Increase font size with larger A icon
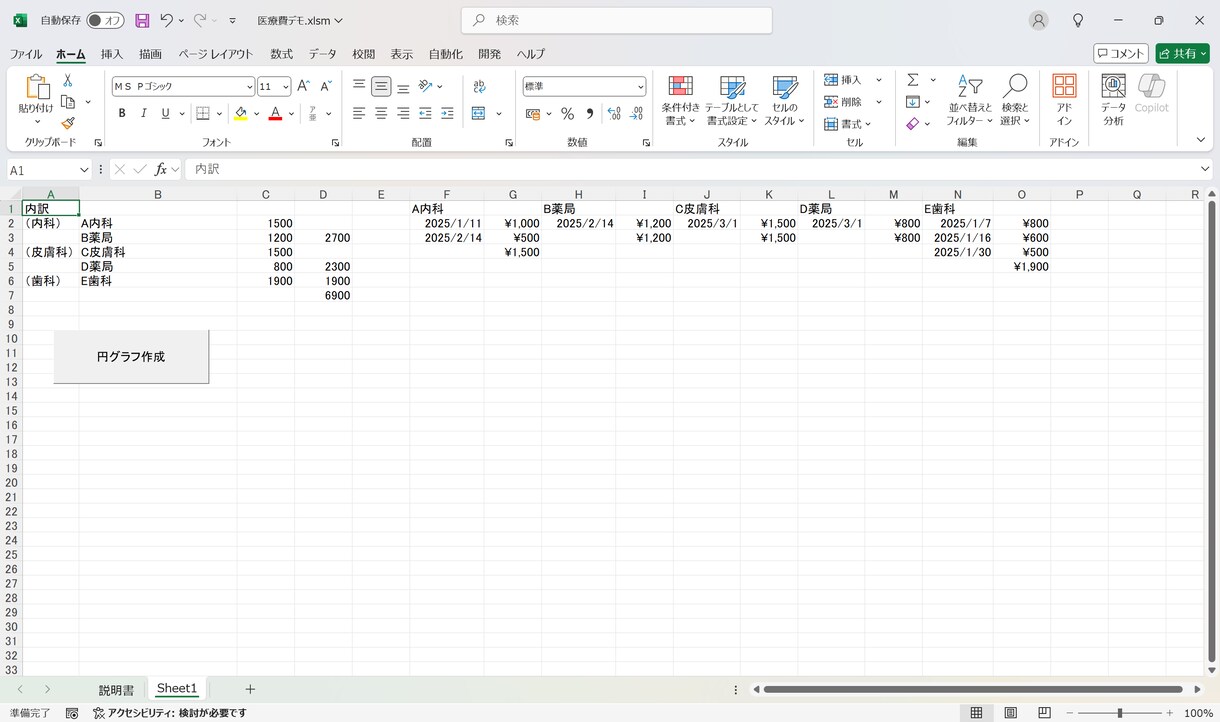This screenshot has height=722, width=1220. 303,87
